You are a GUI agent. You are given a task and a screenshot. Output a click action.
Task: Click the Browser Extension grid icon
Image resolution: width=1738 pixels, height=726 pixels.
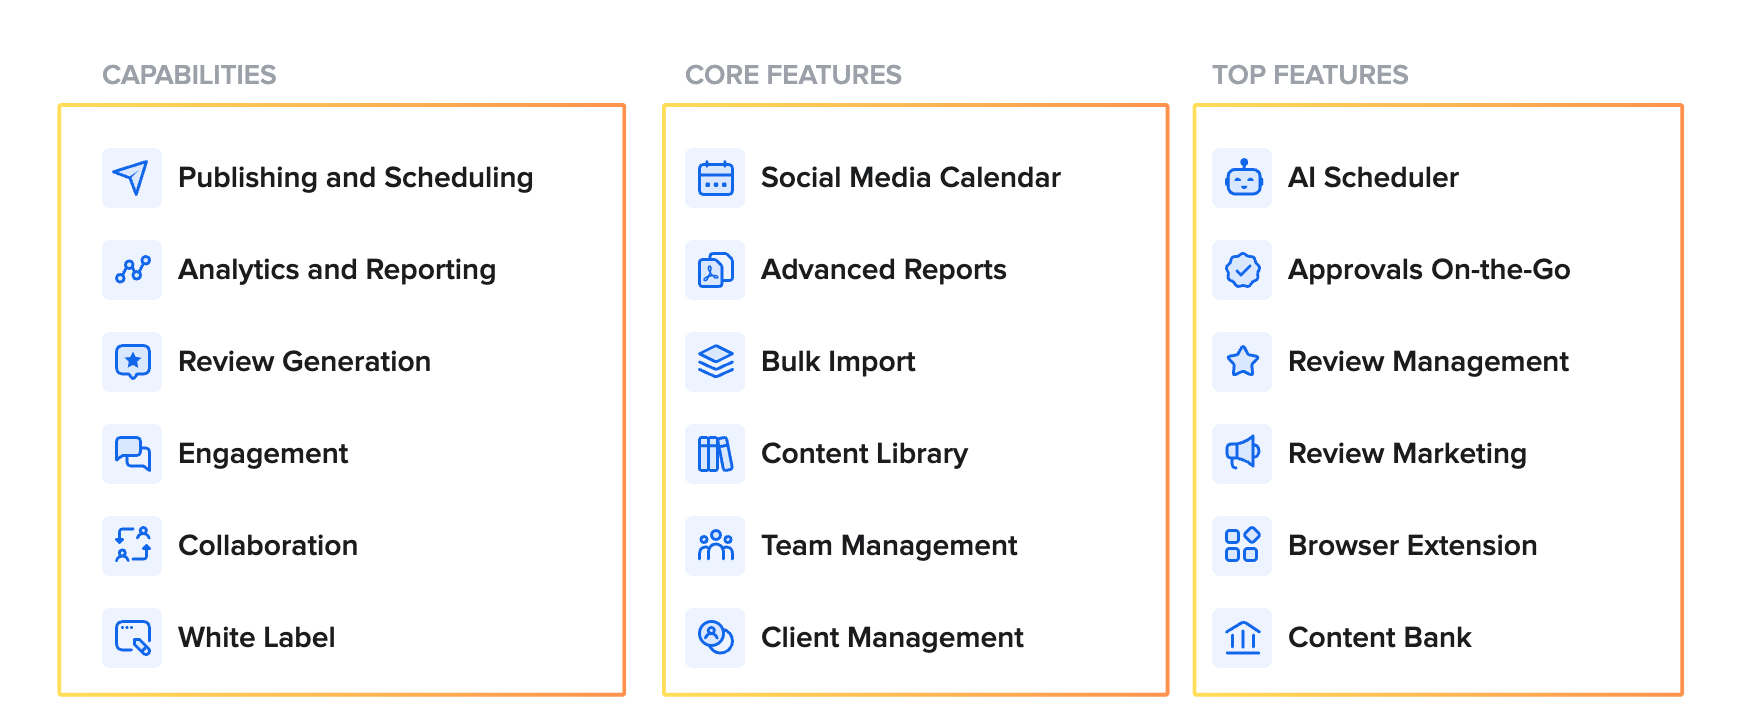click(1242, 546)
